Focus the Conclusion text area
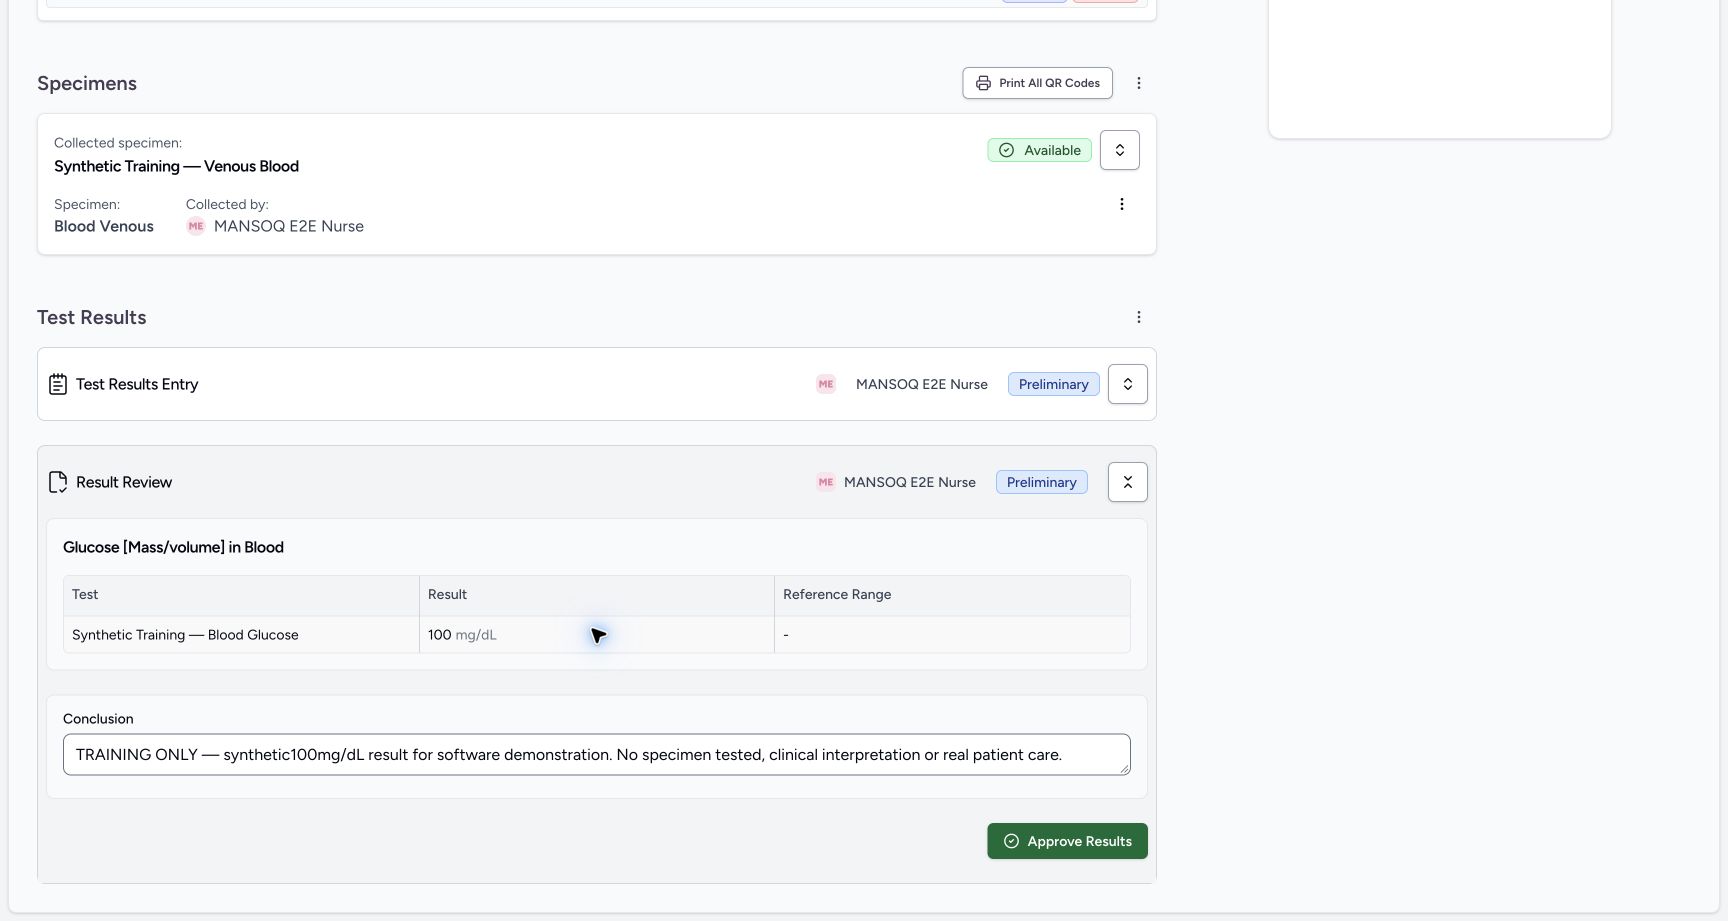 [596, 755]
